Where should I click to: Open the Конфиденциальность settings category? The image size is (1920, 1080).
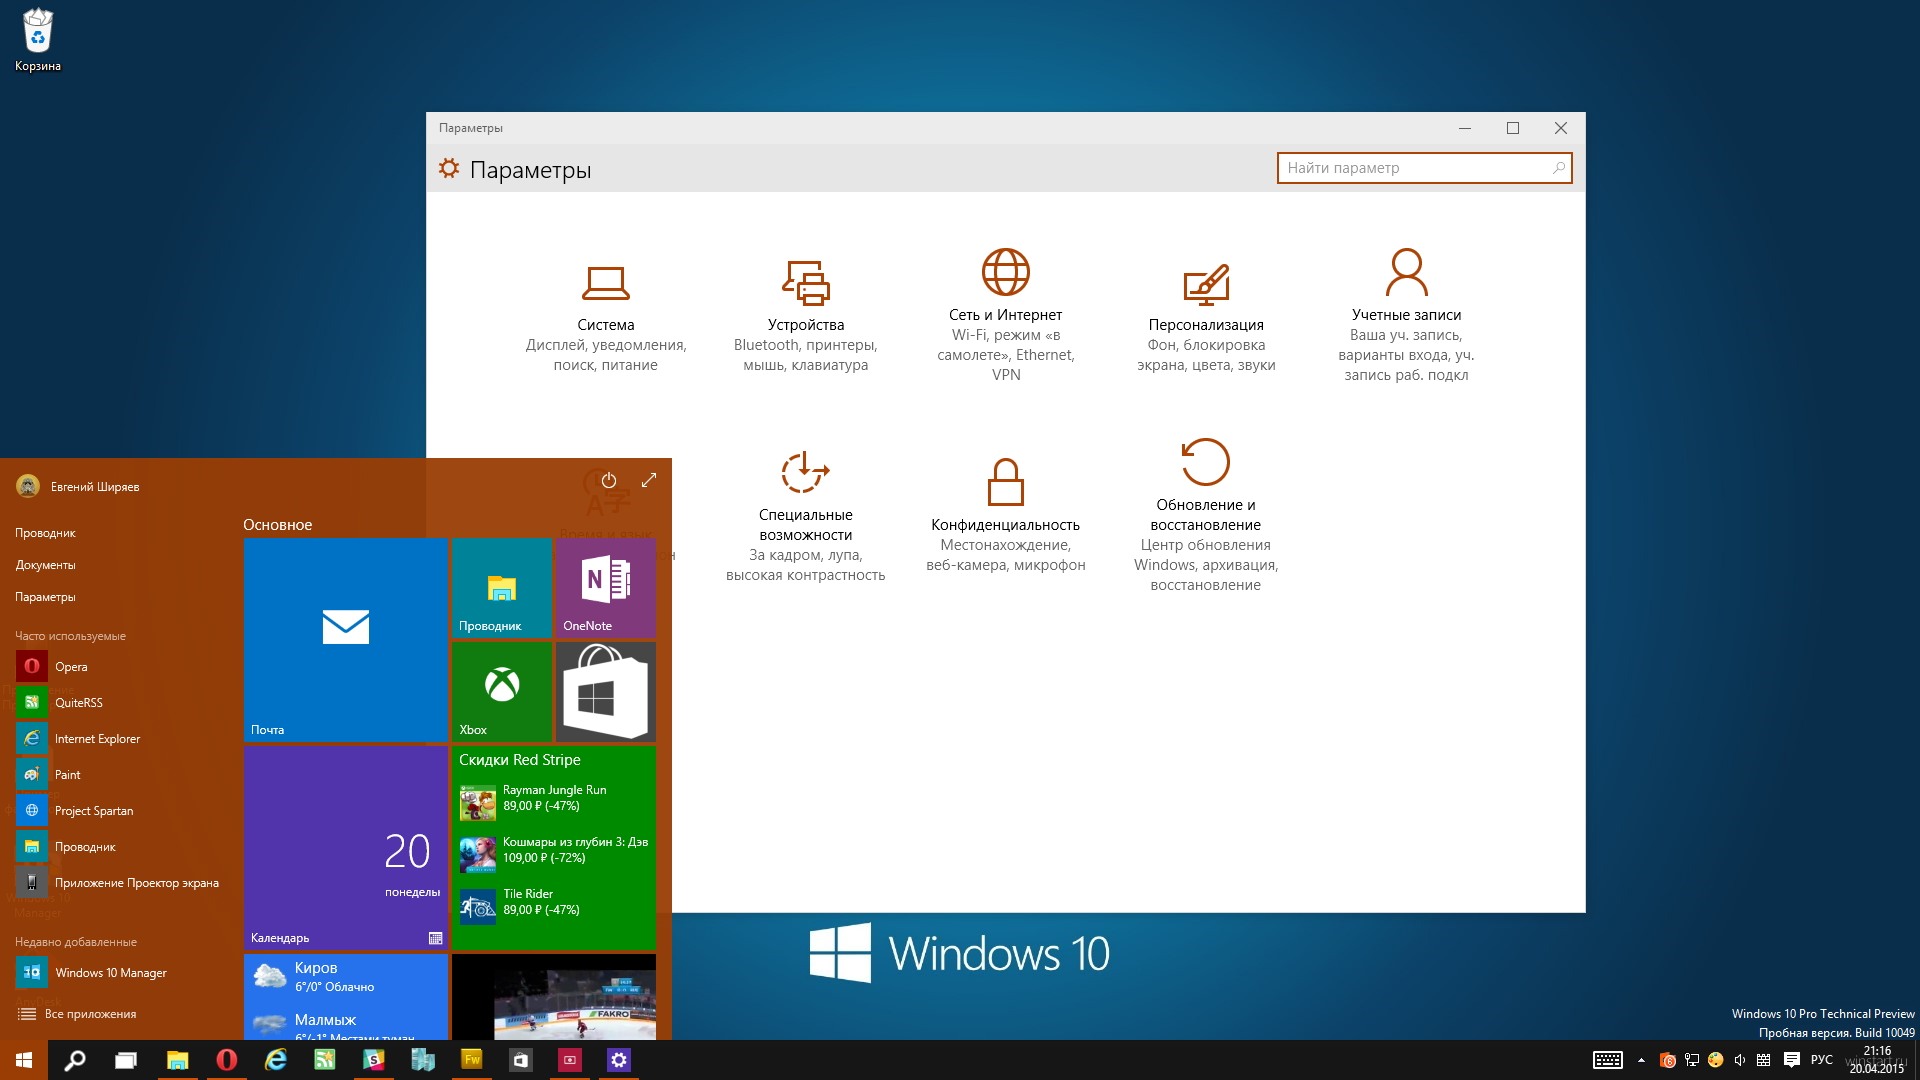coord(1005,516)
